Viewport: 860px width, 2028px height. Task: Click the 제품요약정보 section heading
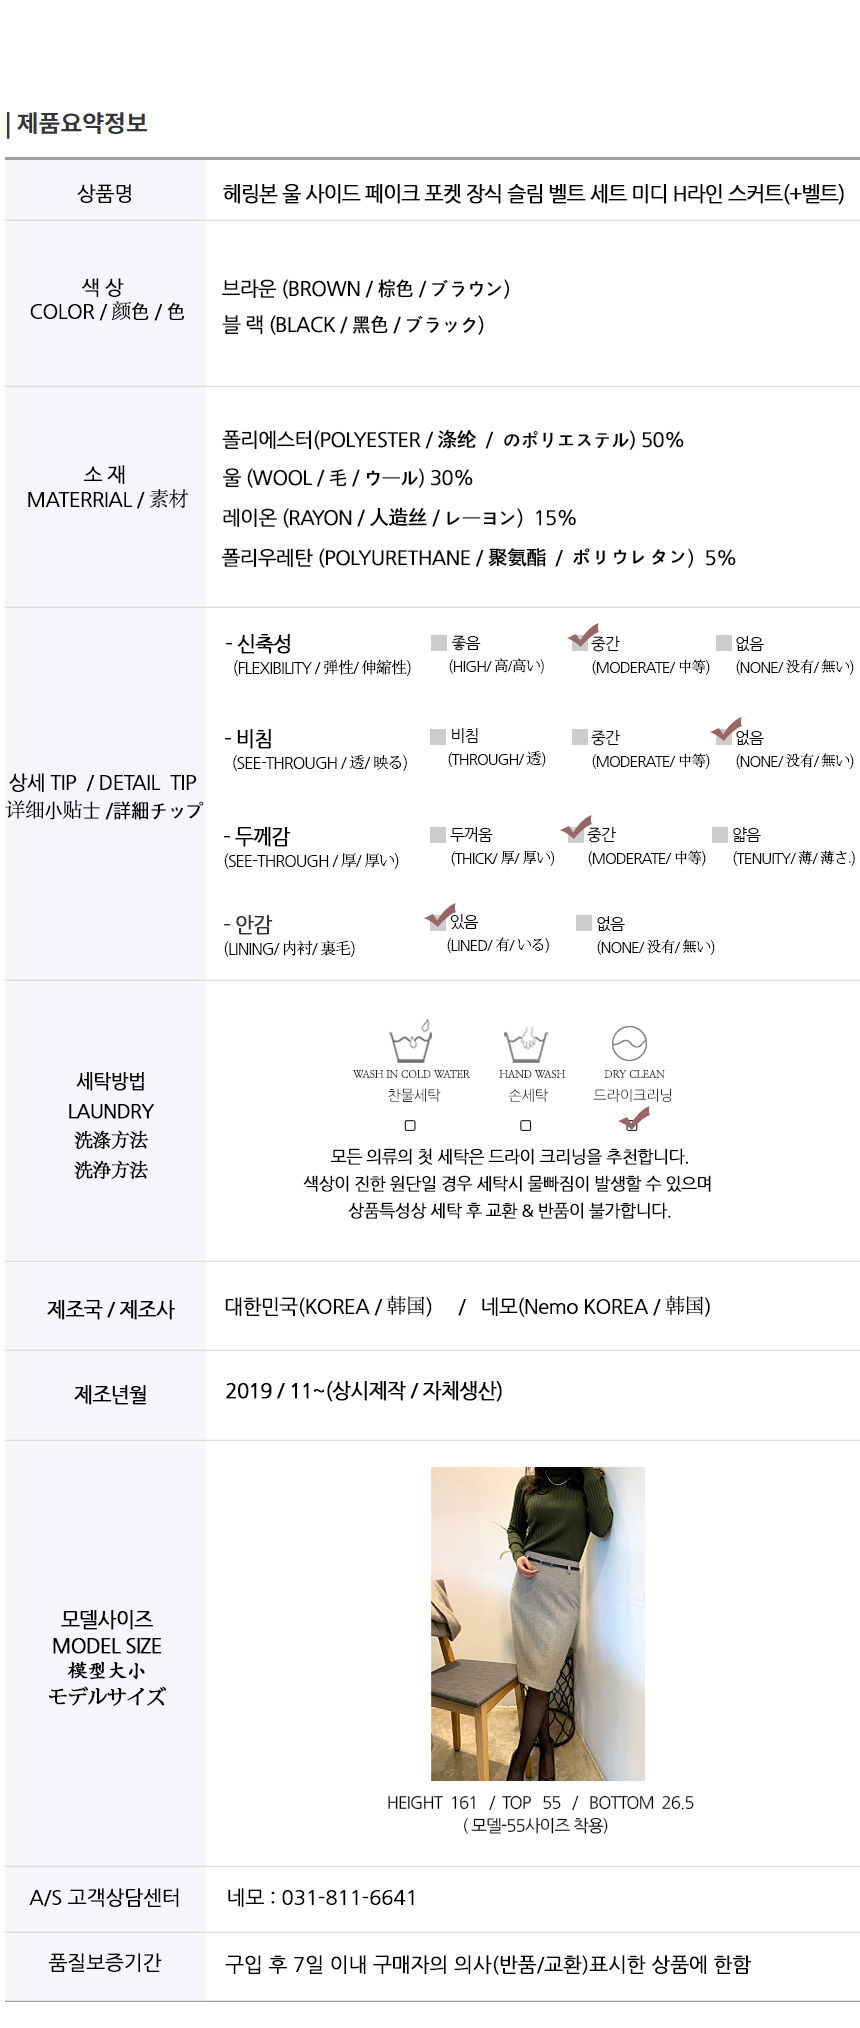82,123
